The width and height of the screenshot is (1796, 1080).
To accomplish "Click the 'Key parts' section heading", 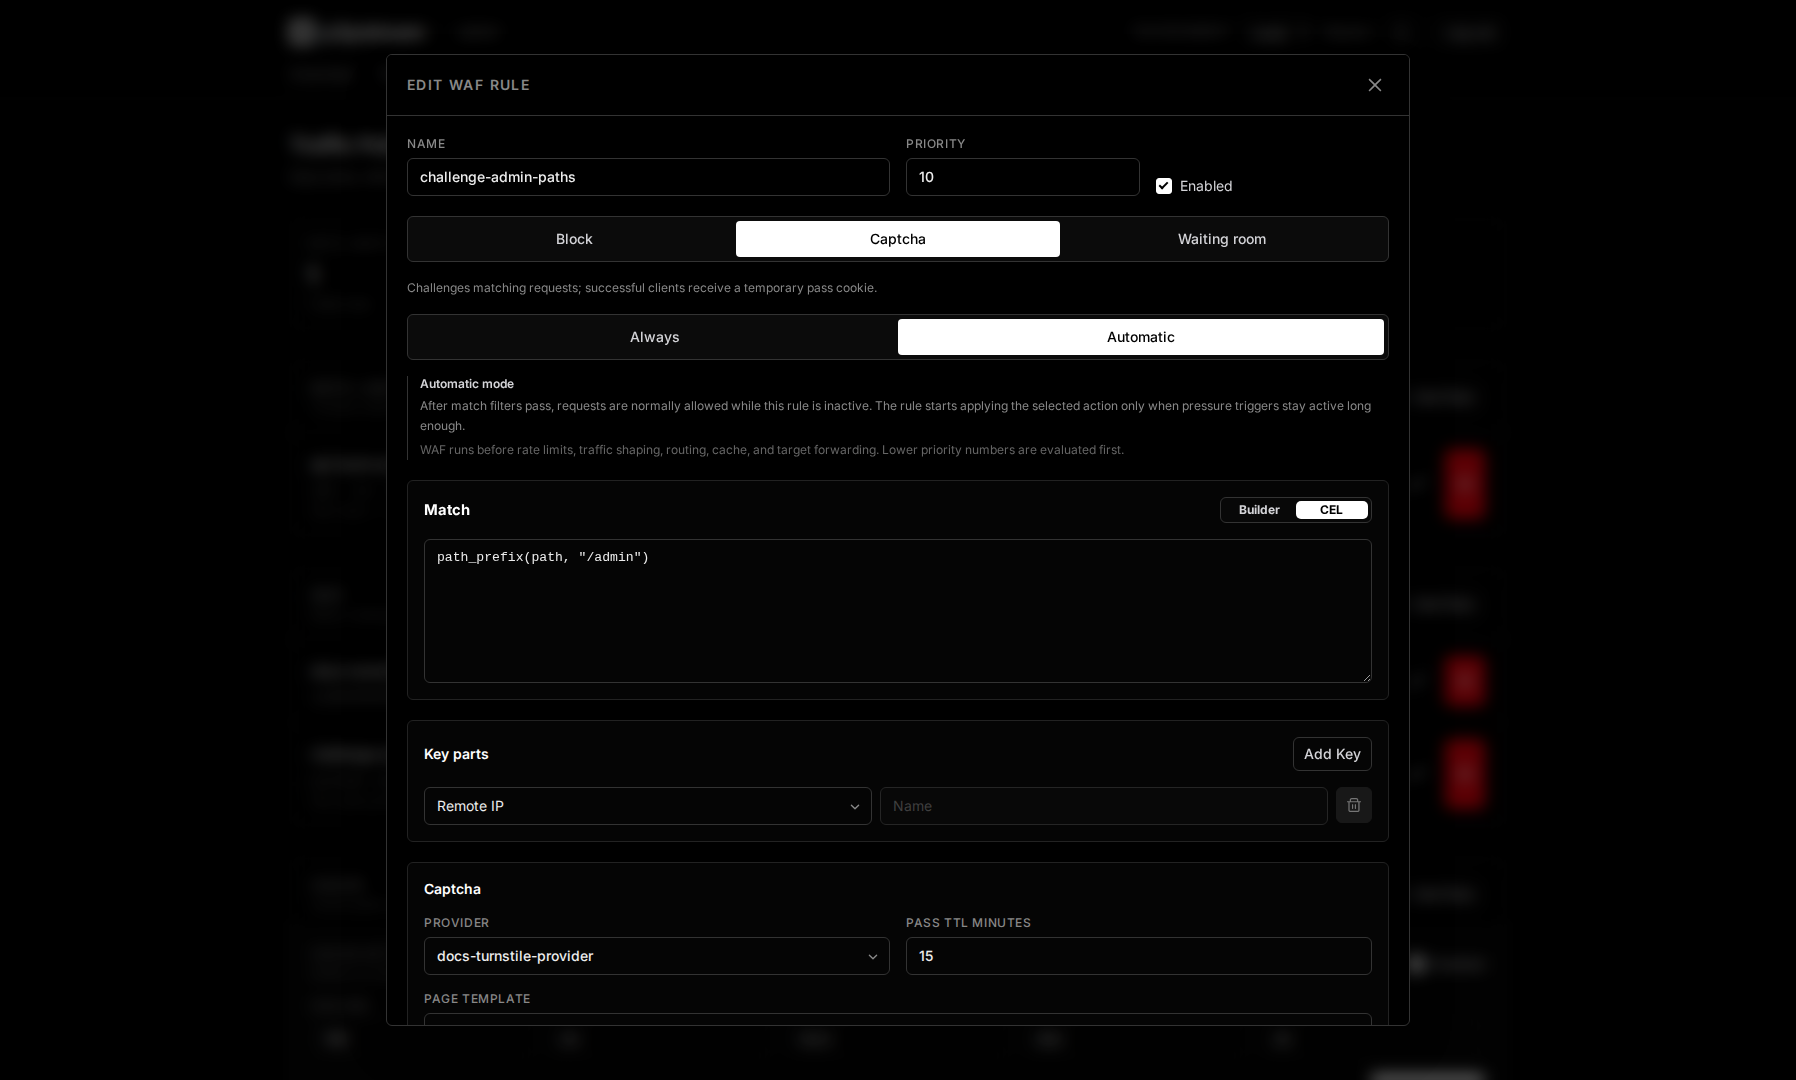I will point(456,754).
